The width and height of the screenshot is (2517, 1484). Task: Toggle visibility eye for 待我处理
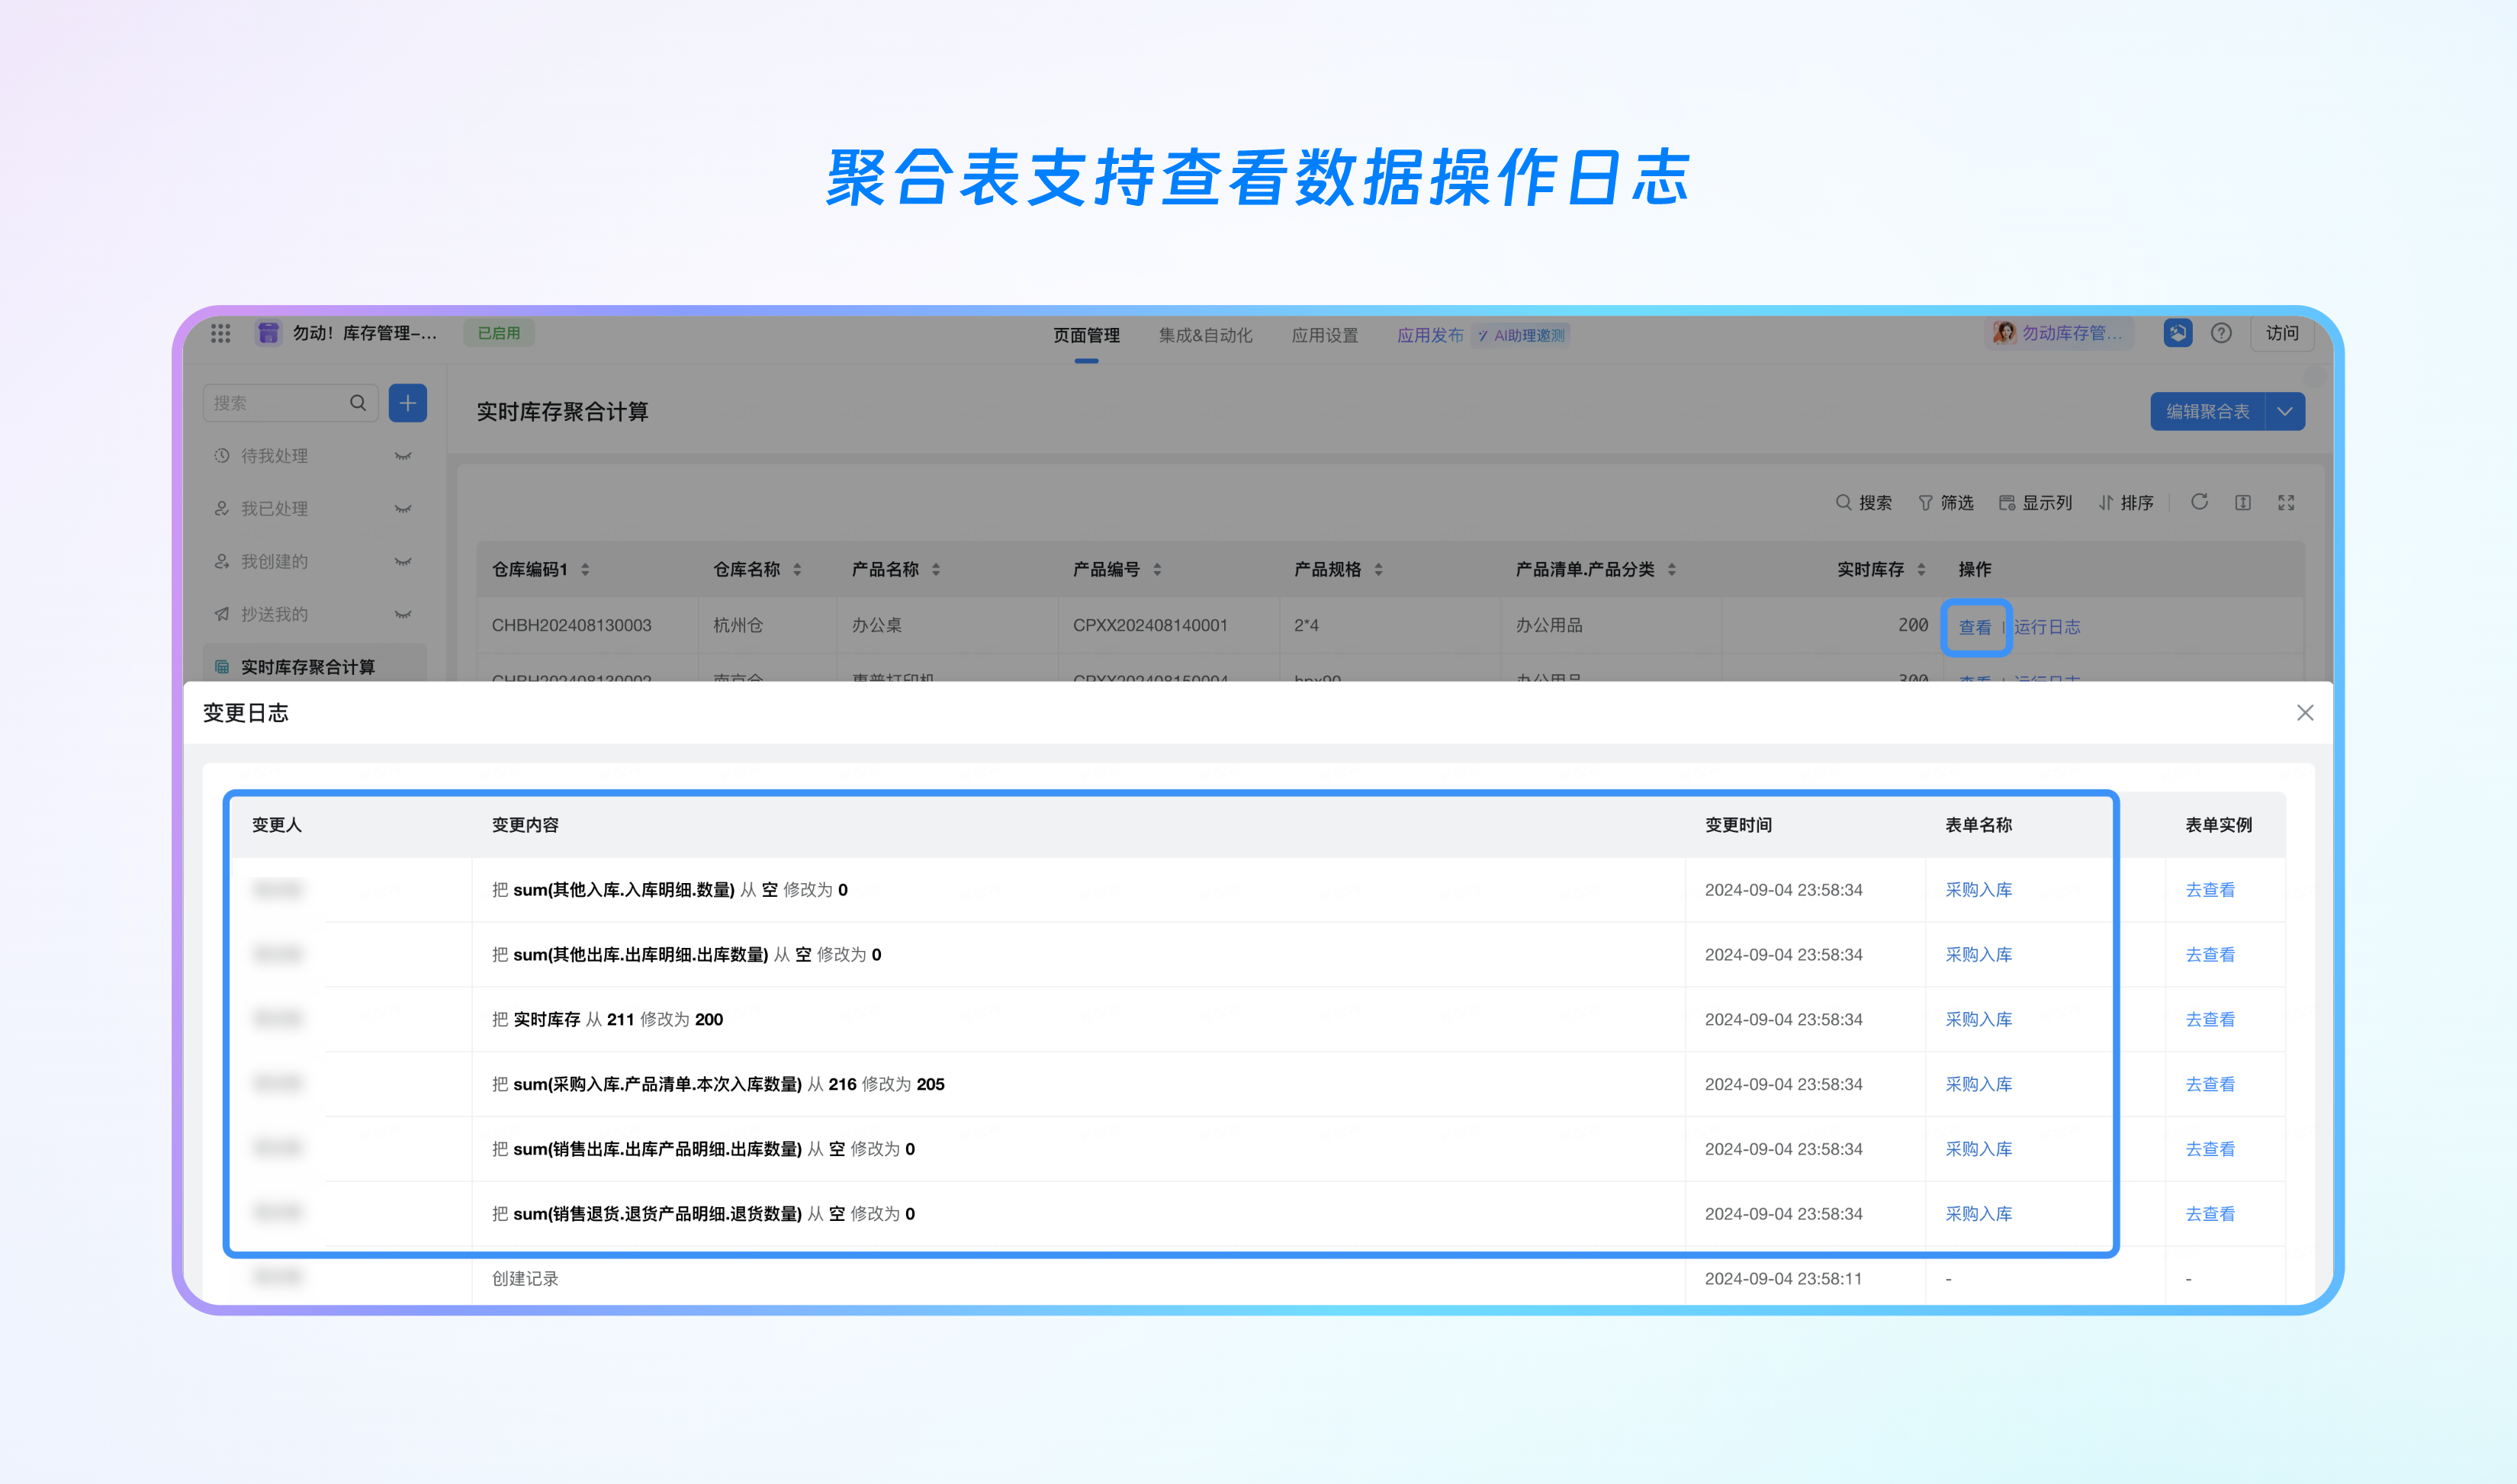coord(403,456)
